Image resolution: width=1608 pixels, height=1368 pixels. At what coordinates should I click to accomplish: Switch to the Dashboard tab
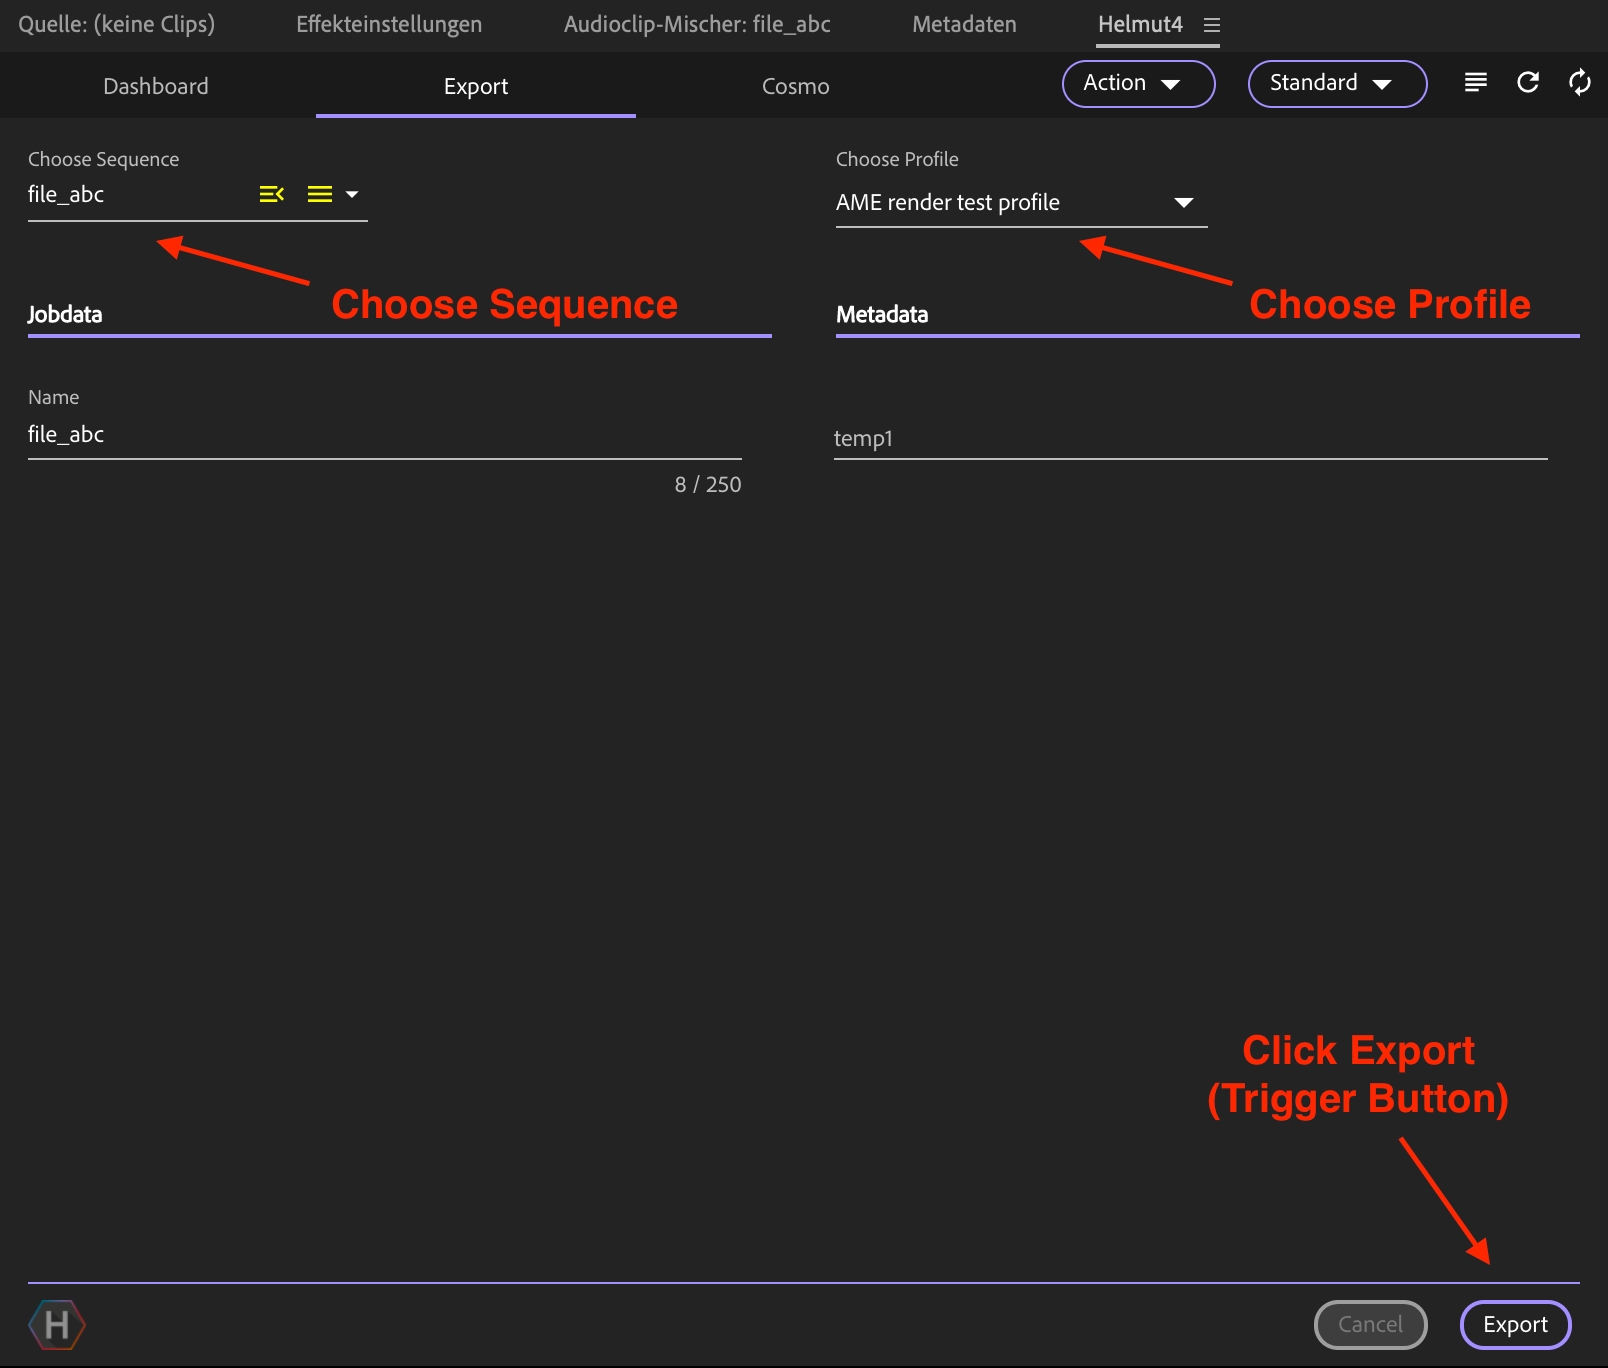click(x=156, y=86)
